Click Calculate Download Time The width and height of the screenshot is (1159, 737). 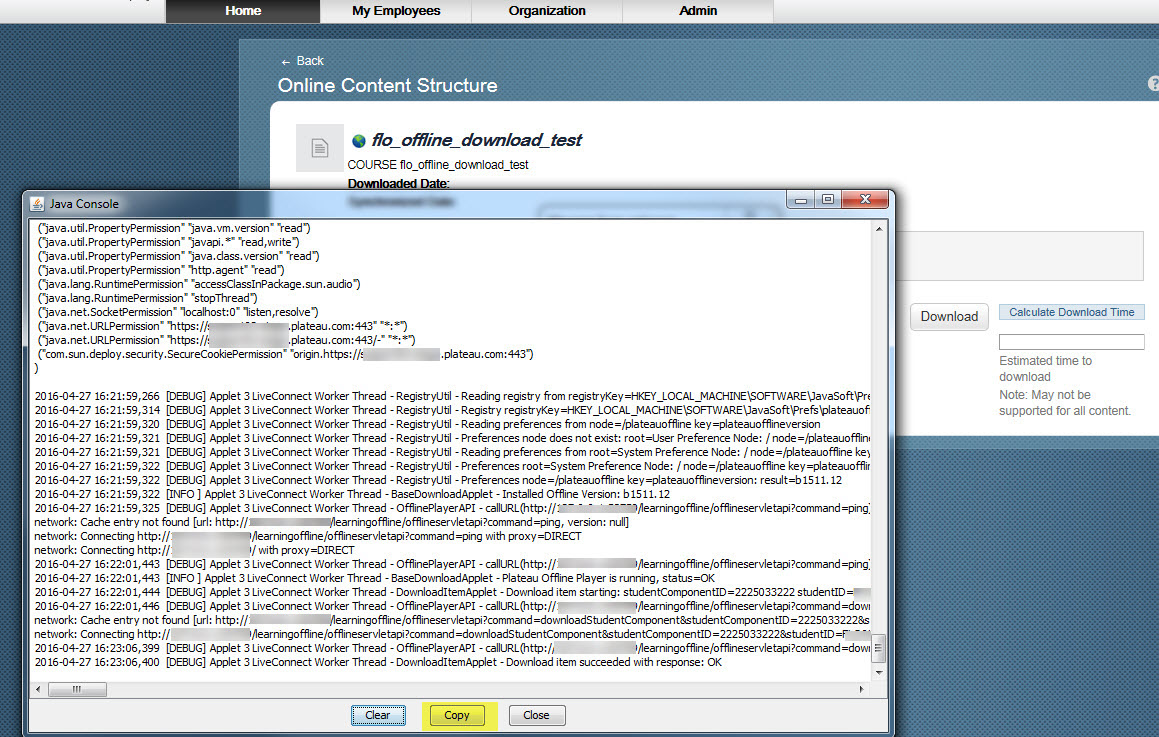pyautogui.click(x=1072, y=313)
